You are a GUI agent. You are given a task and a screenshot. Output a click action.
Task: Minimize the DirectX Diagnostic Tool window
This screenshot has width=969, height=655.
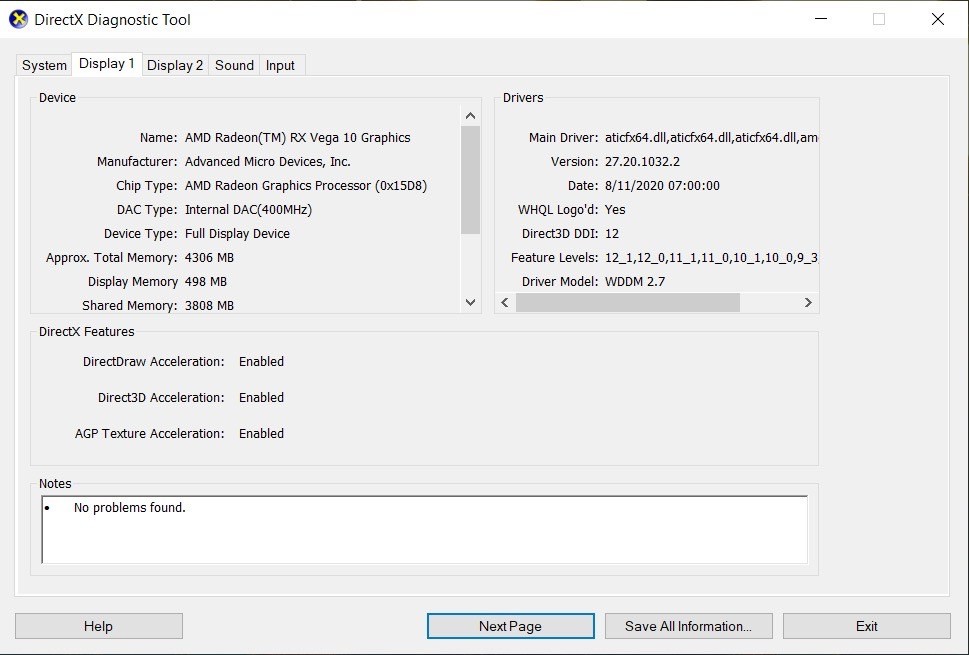(x=821, y=18)
